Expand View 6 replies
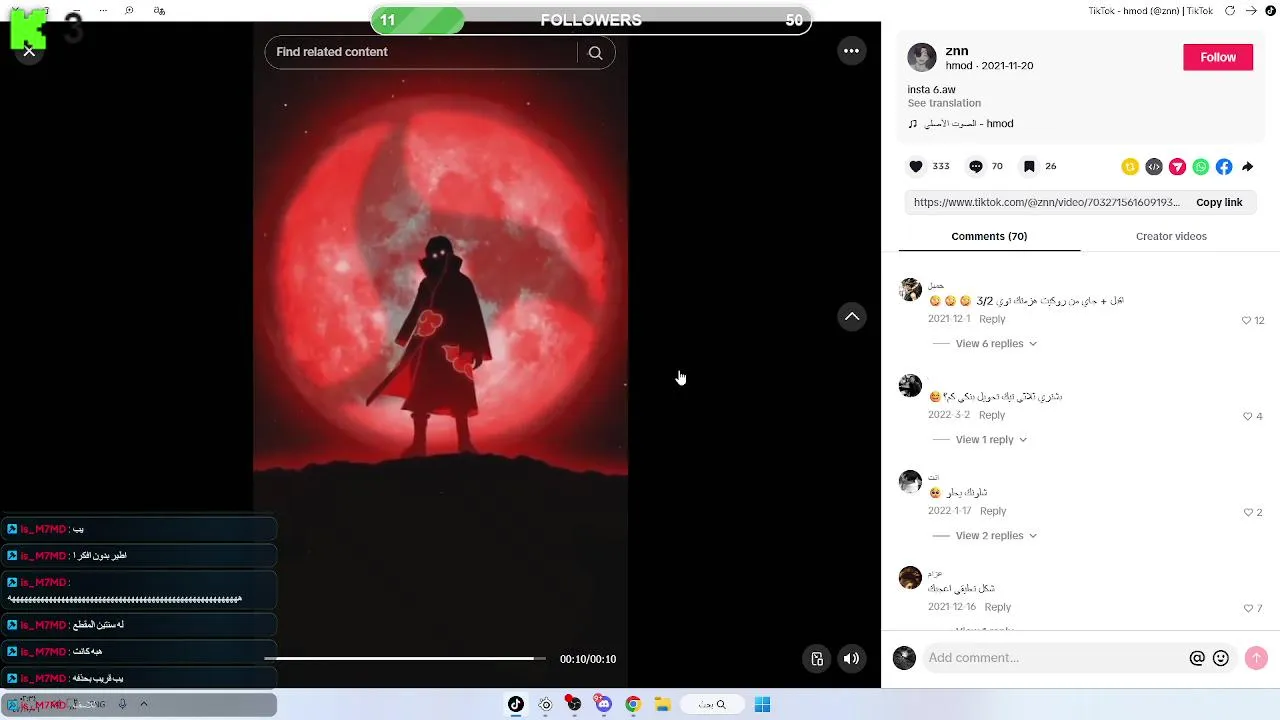 pos(996,344)
